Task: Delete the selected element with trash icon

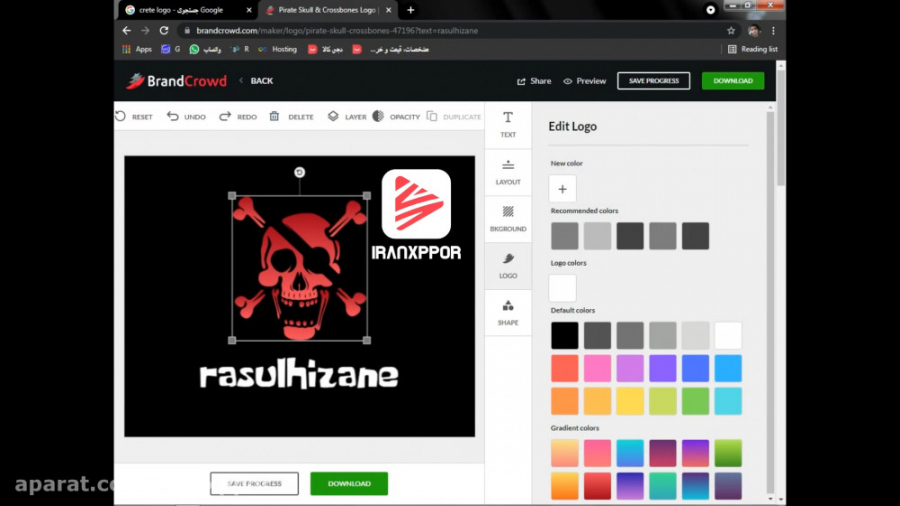Action: tap(275, 116)
